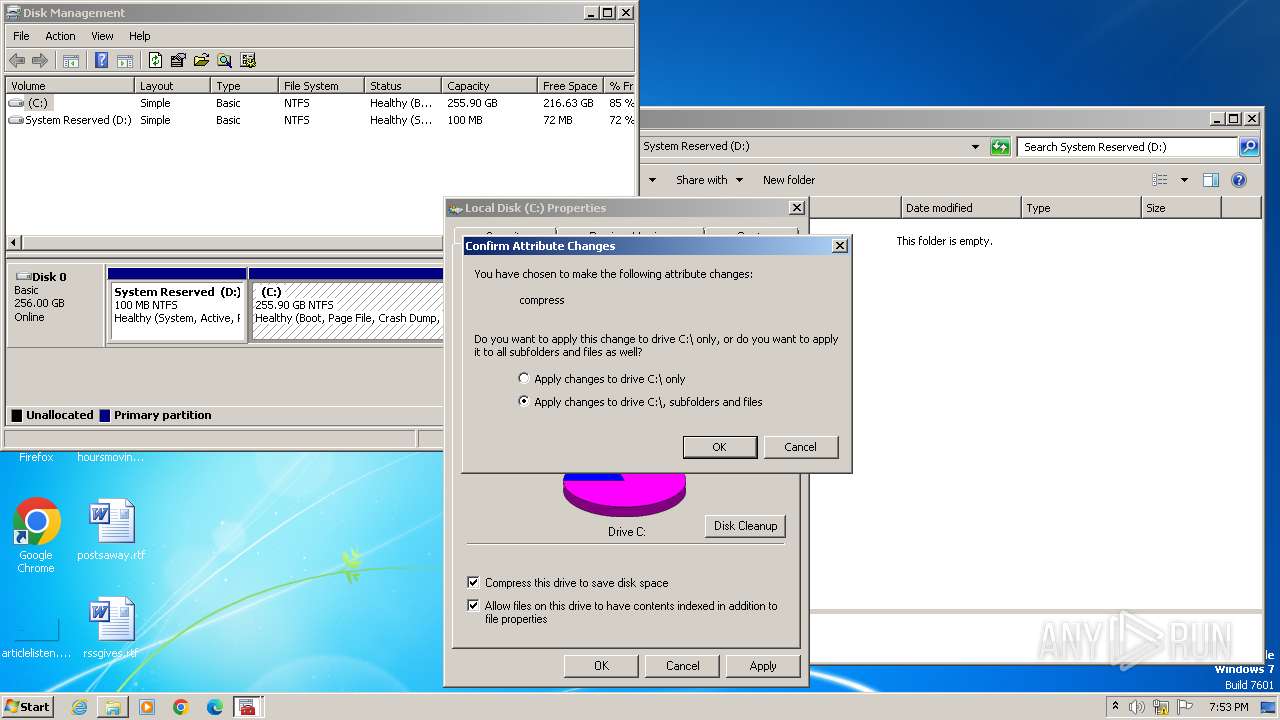Sort by File System column header
Screen dimensions: 1280x720
[x=319, y=86]
